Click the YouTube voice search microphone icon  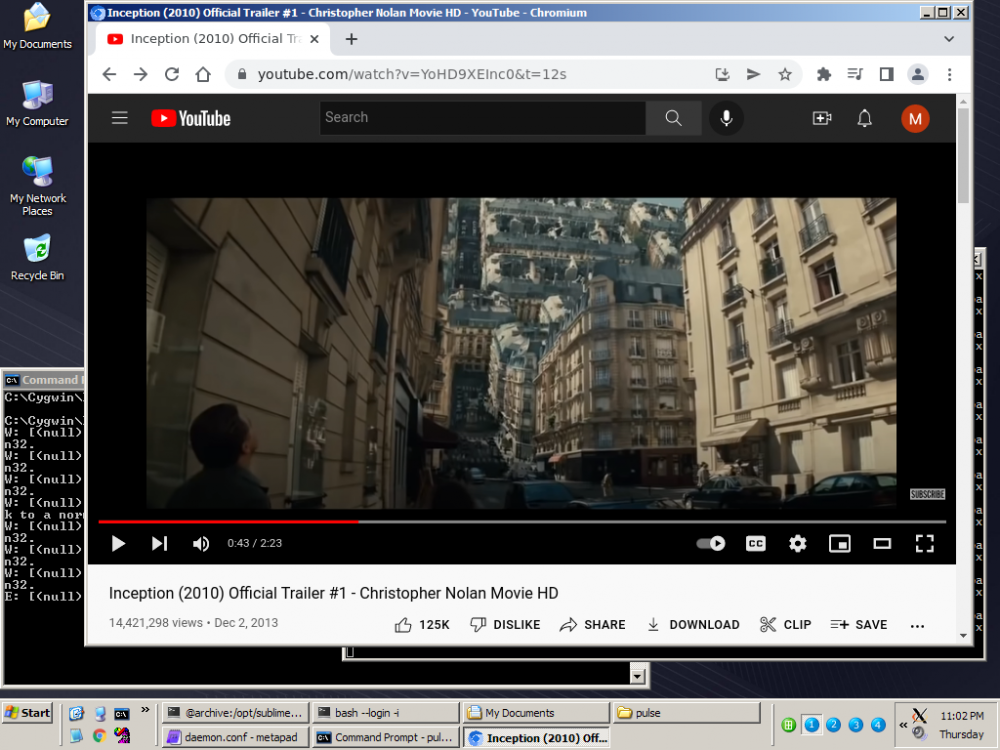pyautogui.click(x=726, y=118)
